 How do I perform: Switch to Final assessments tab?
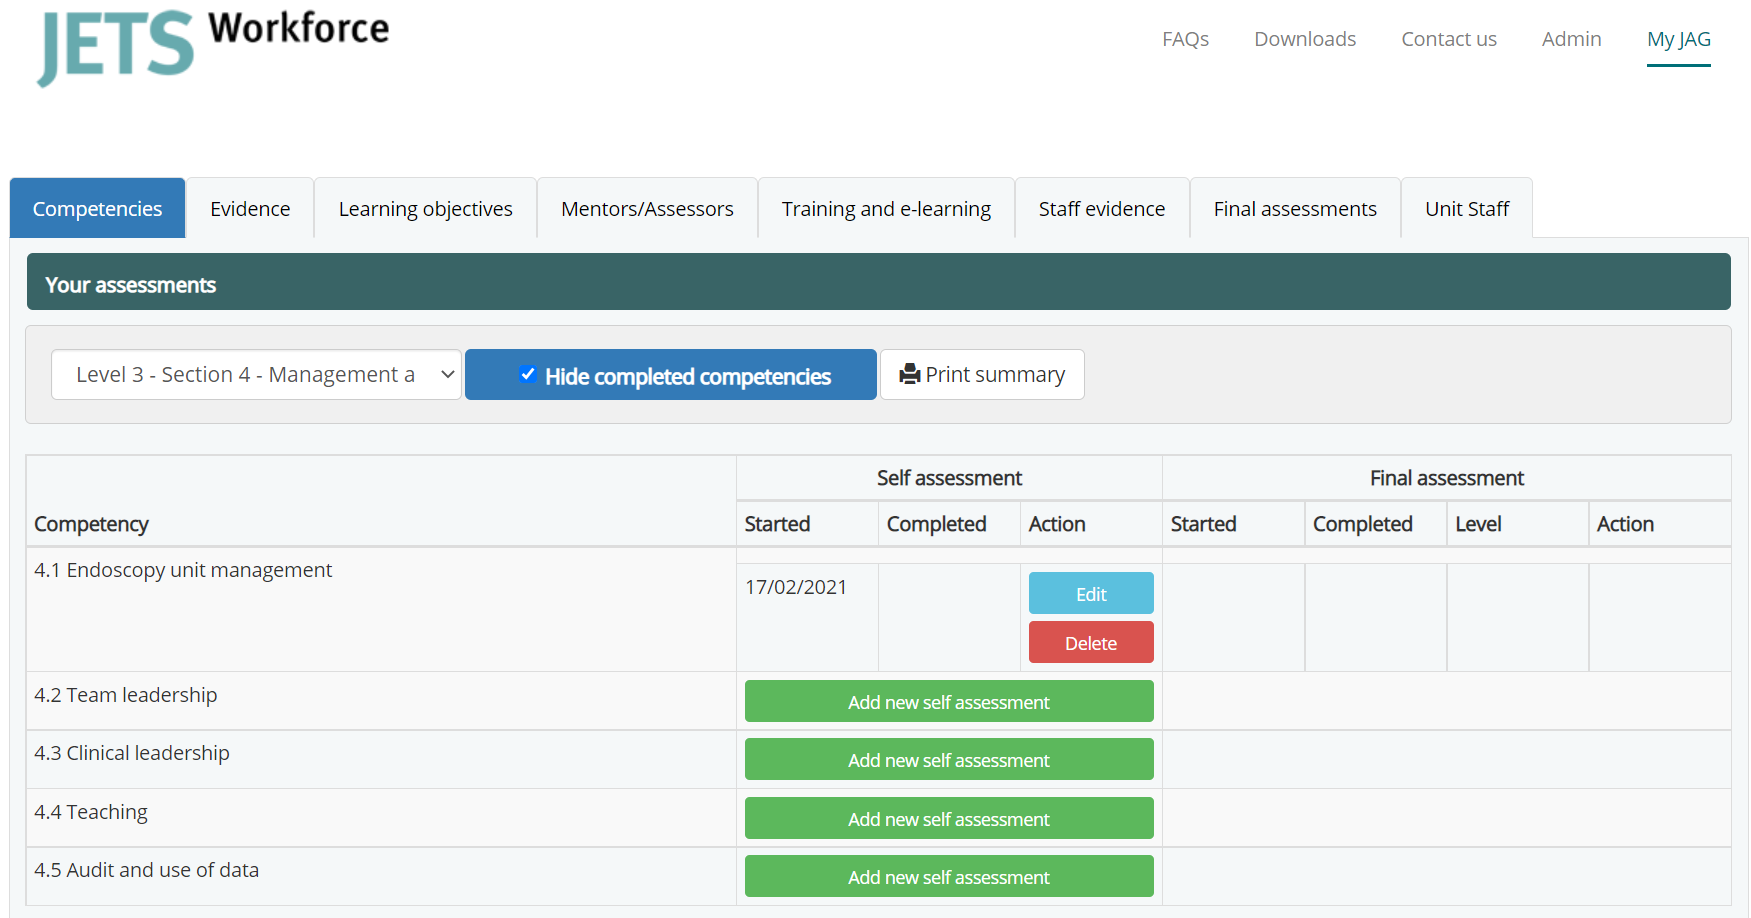pyautogui.click(x=1295, y=209)
